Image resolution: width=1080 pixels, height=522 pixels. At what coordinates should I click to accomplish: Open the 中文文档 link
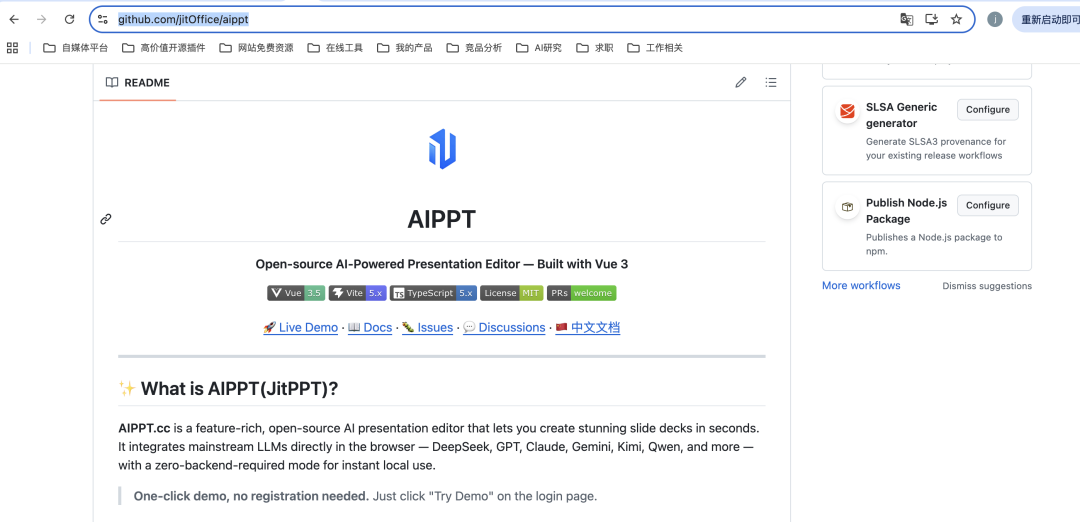[x=588, y=328]
